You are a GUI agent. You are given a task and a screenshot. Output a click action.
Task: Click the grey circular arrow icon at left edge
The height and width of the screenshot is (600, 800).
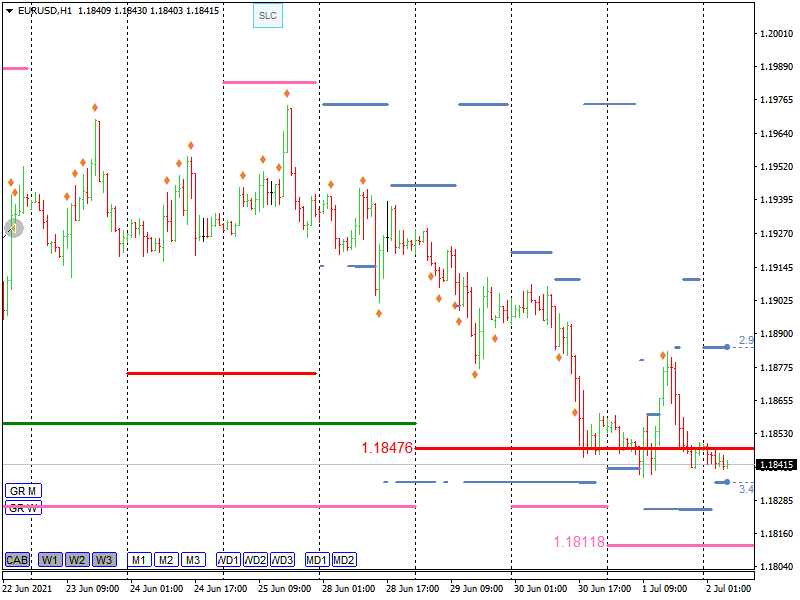(x=13, y=228)
